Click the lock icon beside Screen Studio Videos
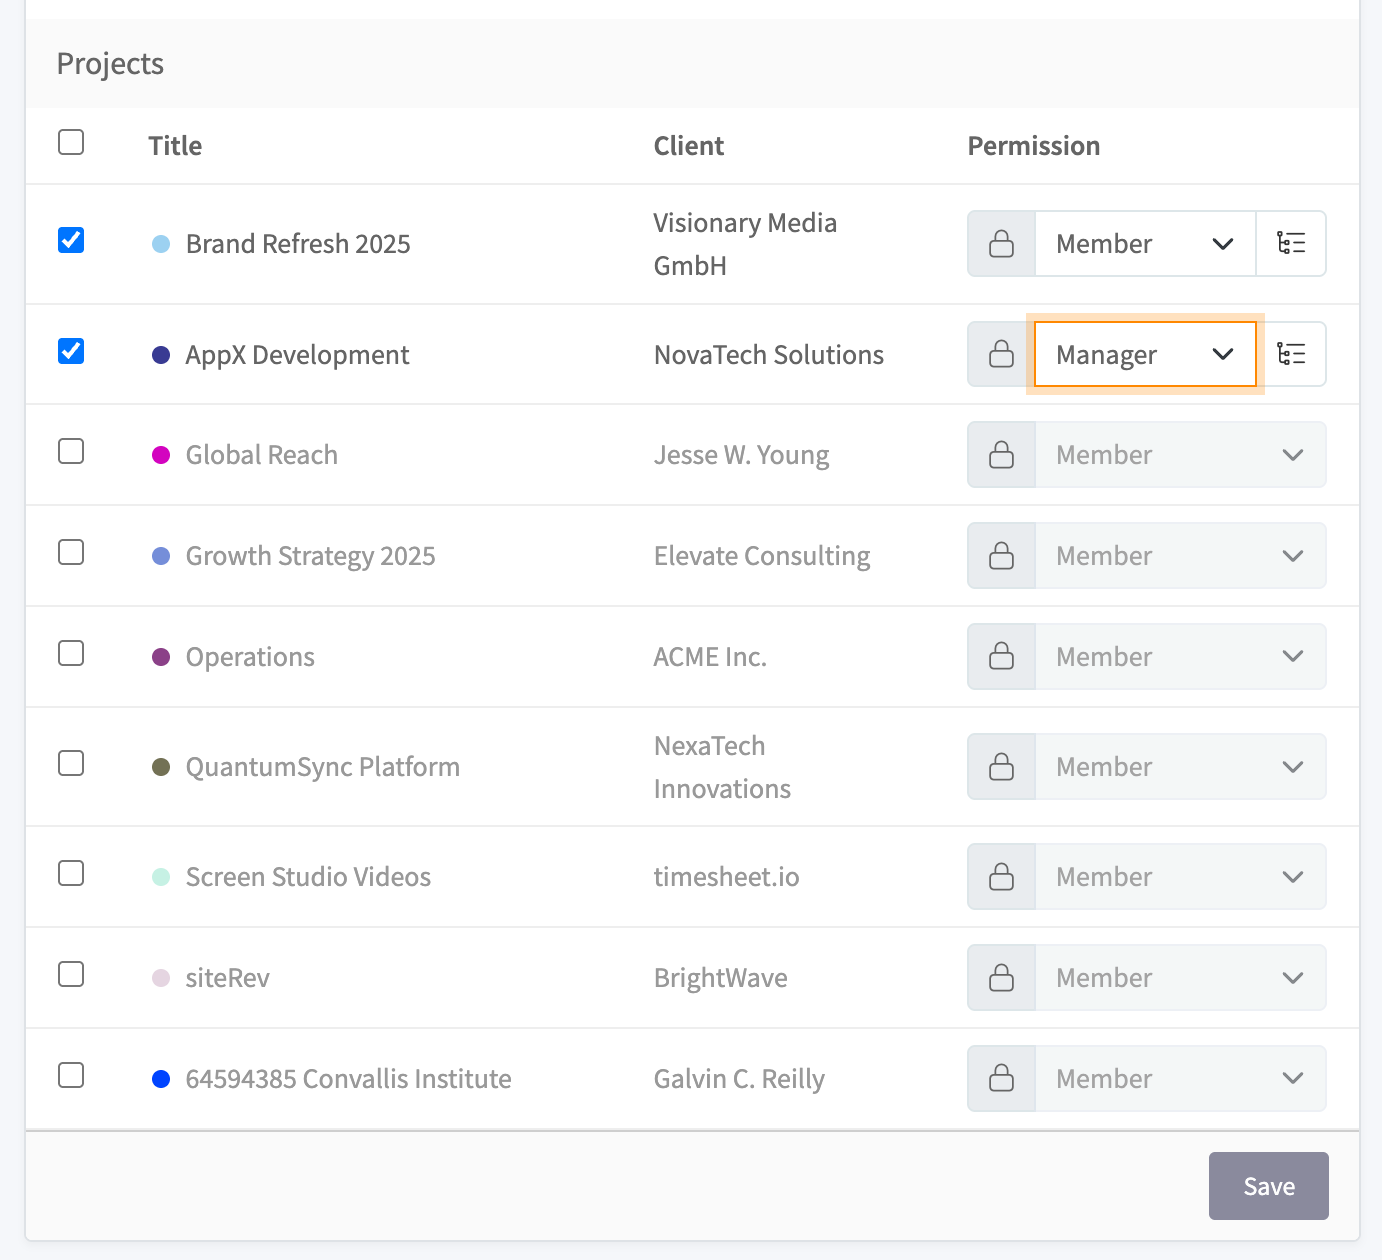 [1000, 876]
